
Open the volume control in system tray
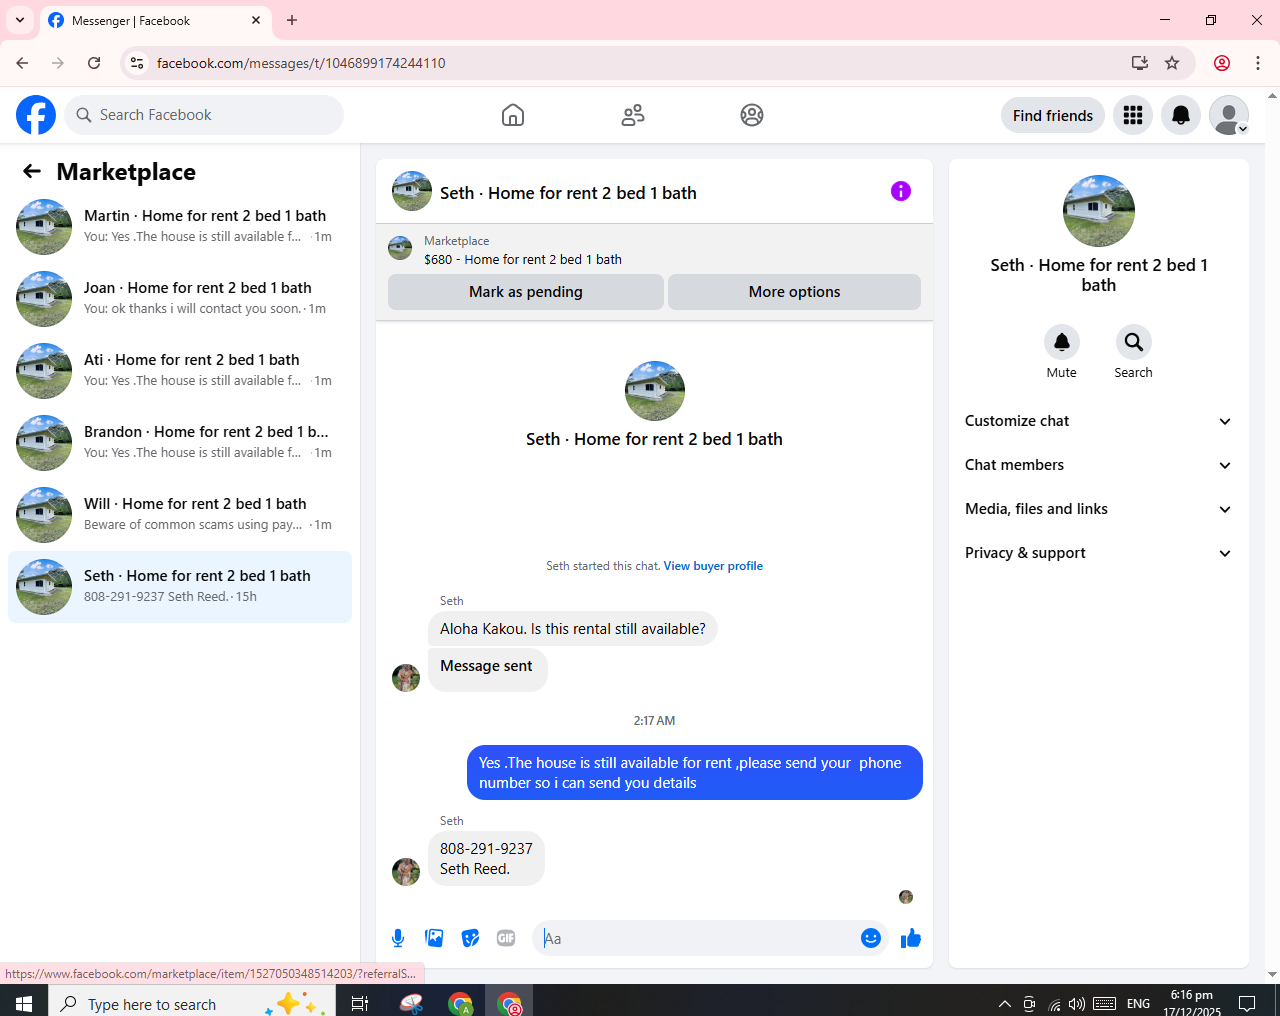[1077, 1004]
